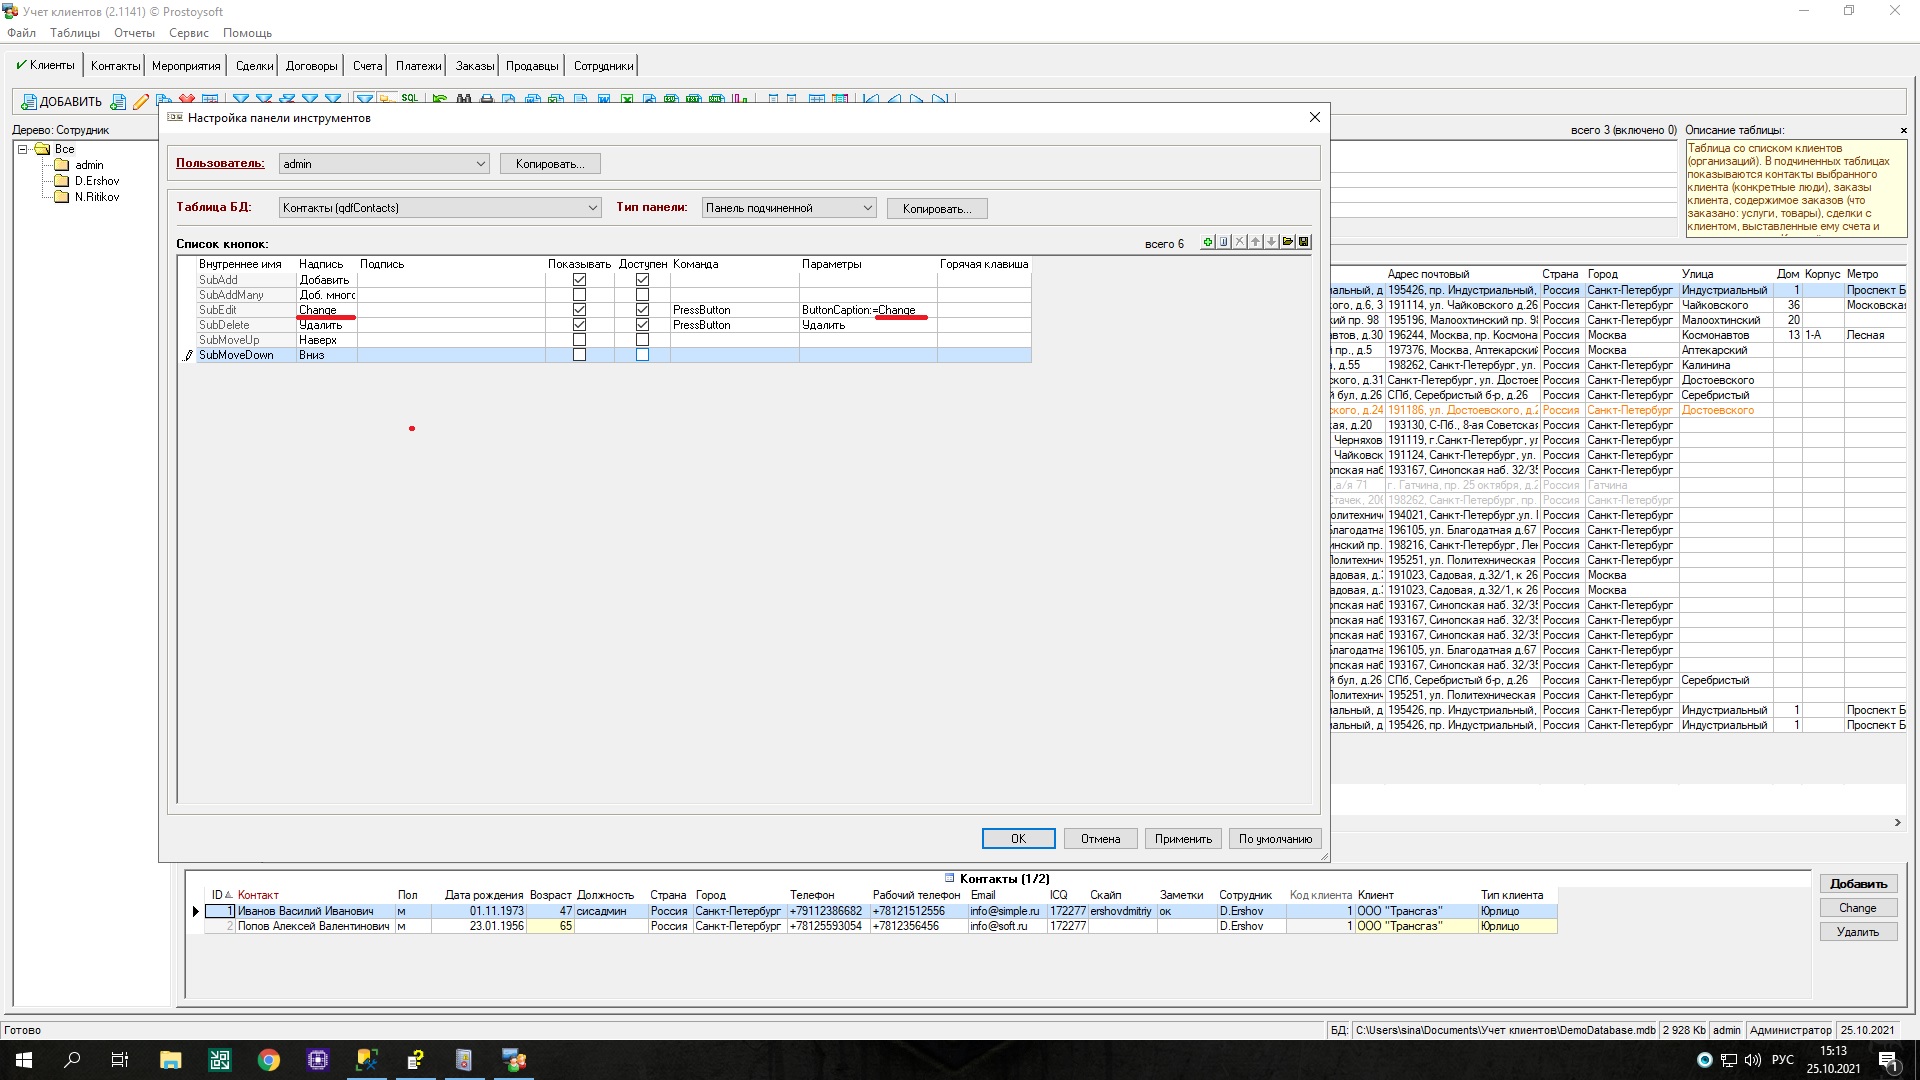Screen dimensions: 1920x1080
Task: Click the move-up arrow icon in button list
Action: click(1256, 242)
